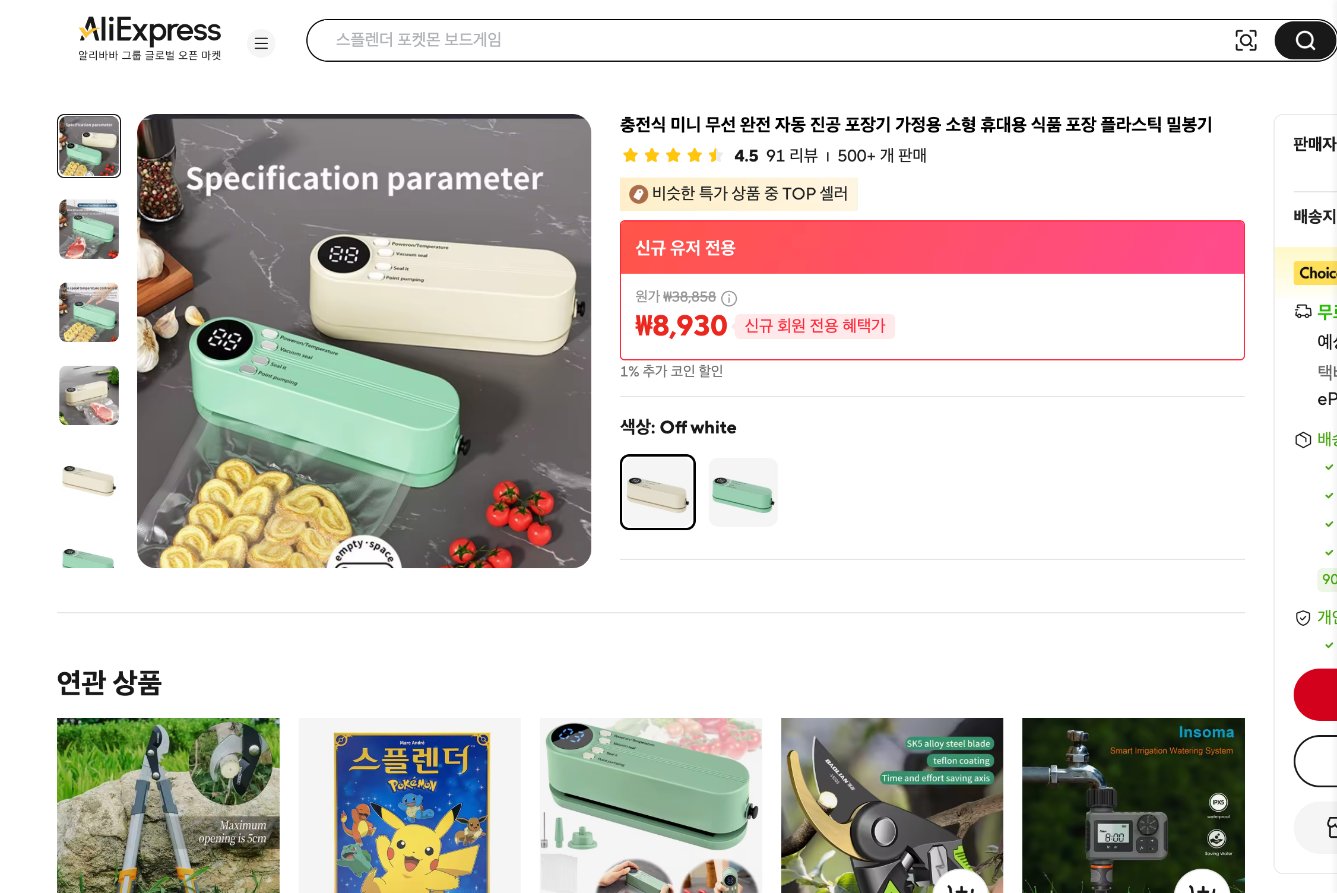Viewport: 1337px width, 893px height.
Task: Click the TOP seller price-tag badge icon
Action: coord(639,194)
